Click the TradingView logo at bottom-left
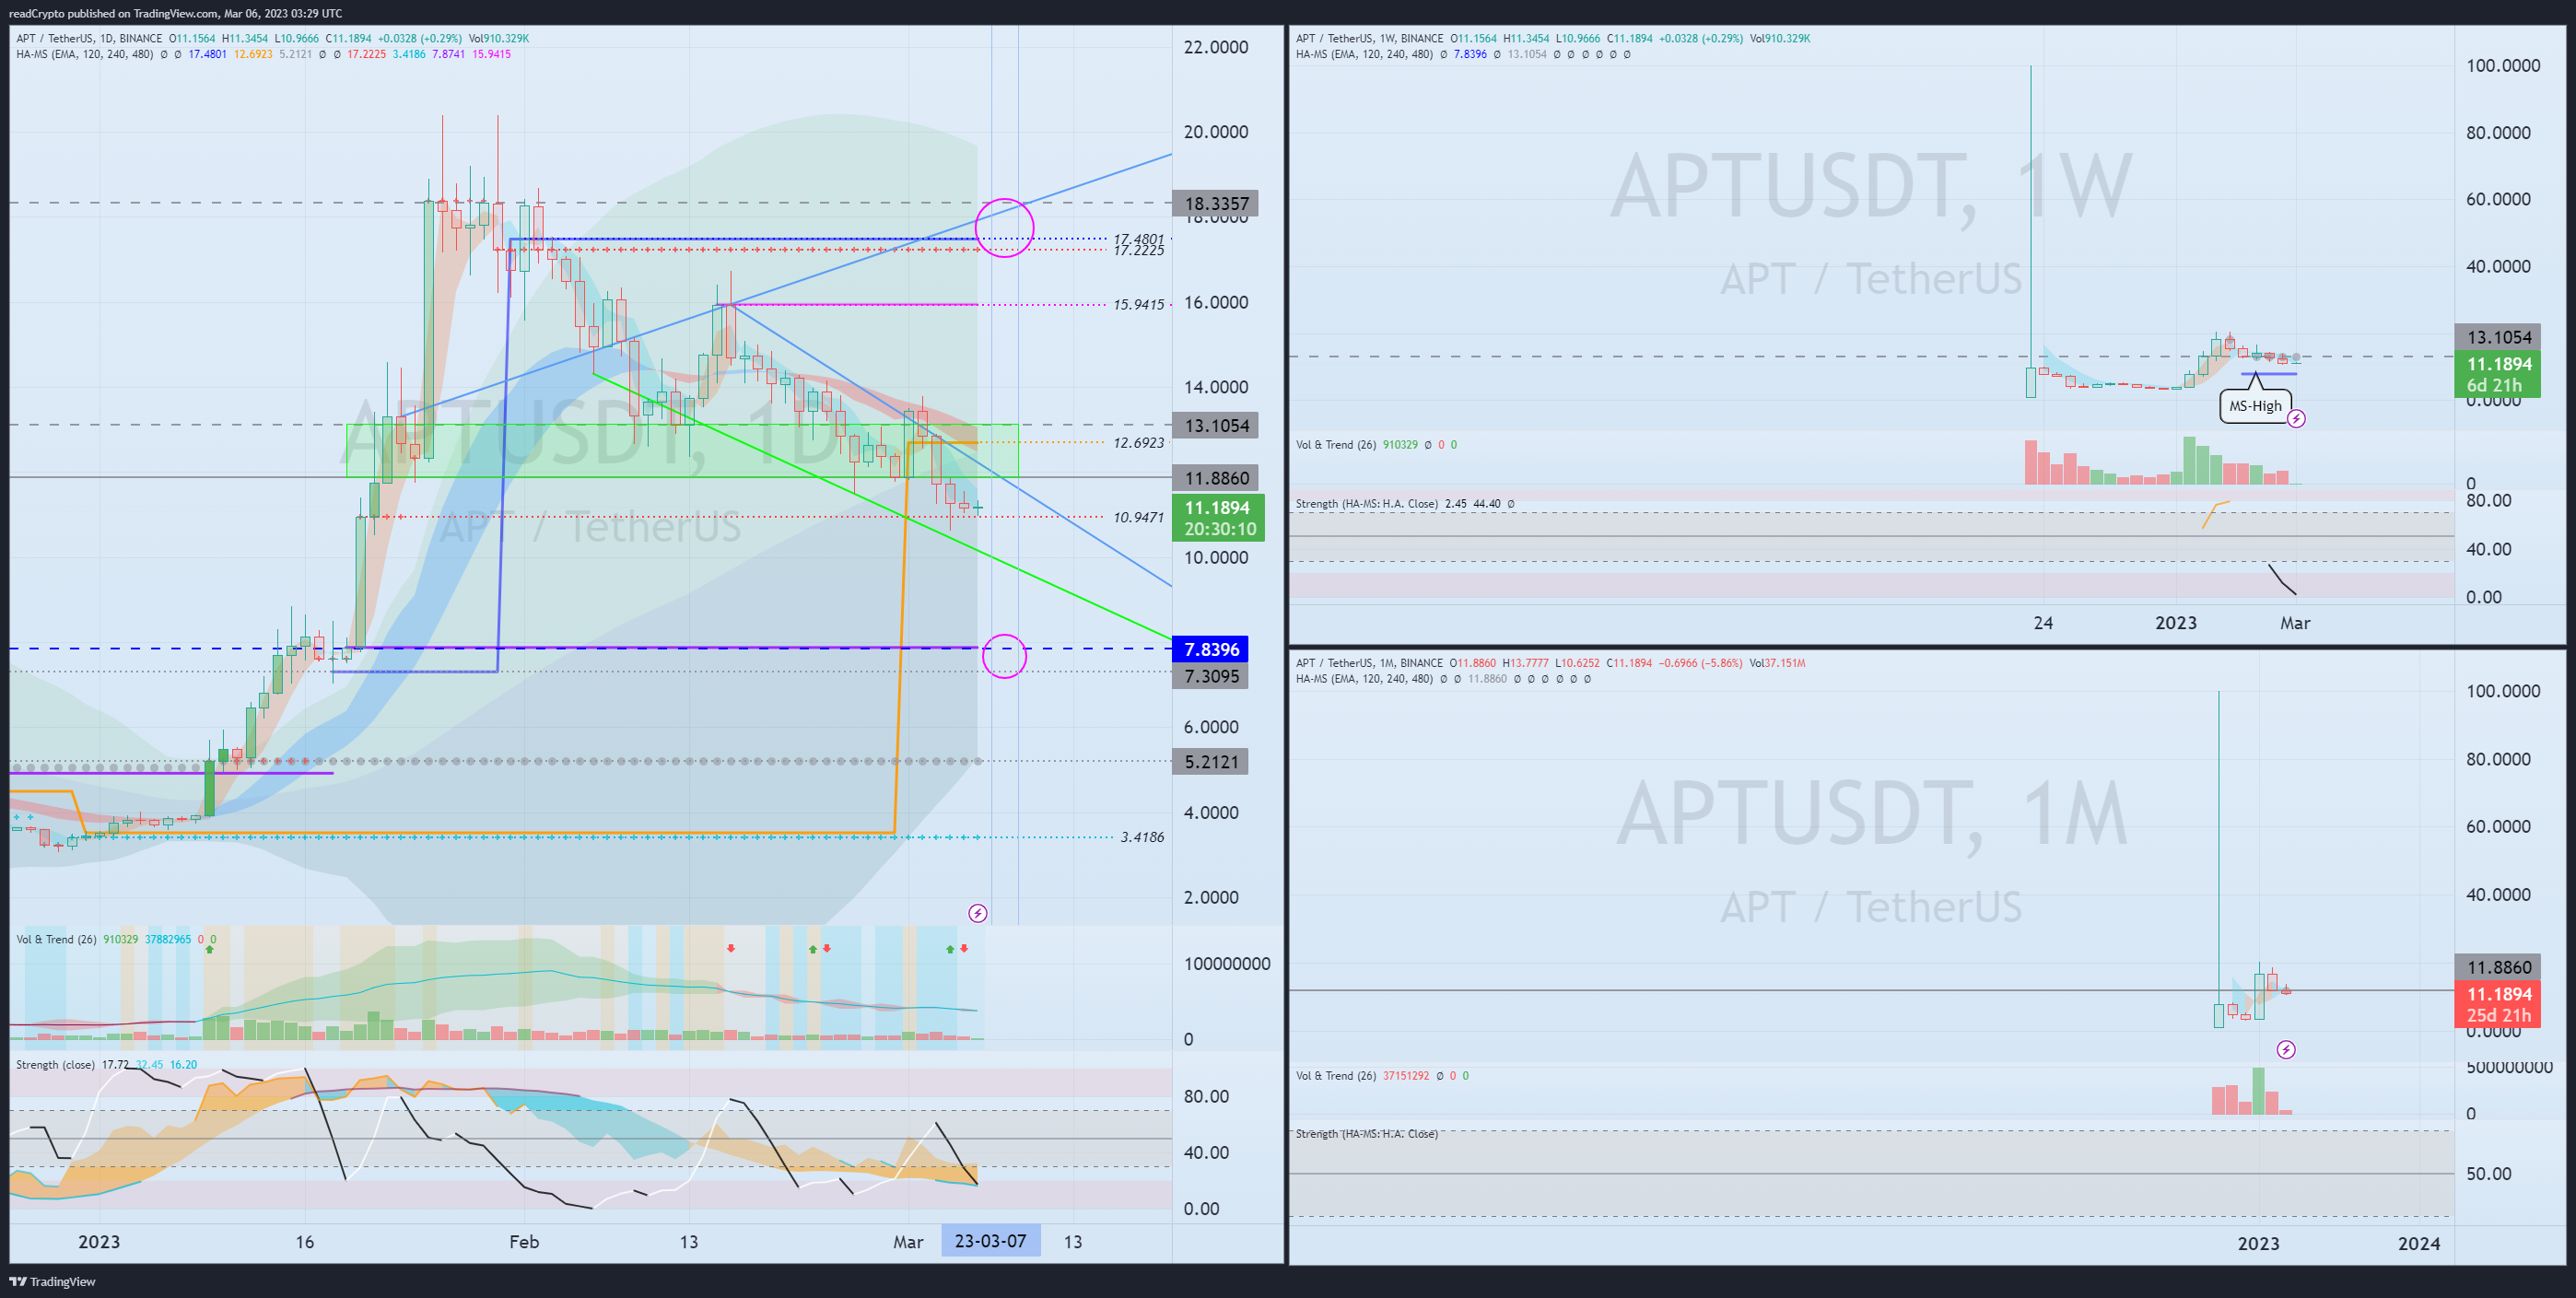Image resolution: width=2576 pixels, height=1298 pixels. 53,1281
